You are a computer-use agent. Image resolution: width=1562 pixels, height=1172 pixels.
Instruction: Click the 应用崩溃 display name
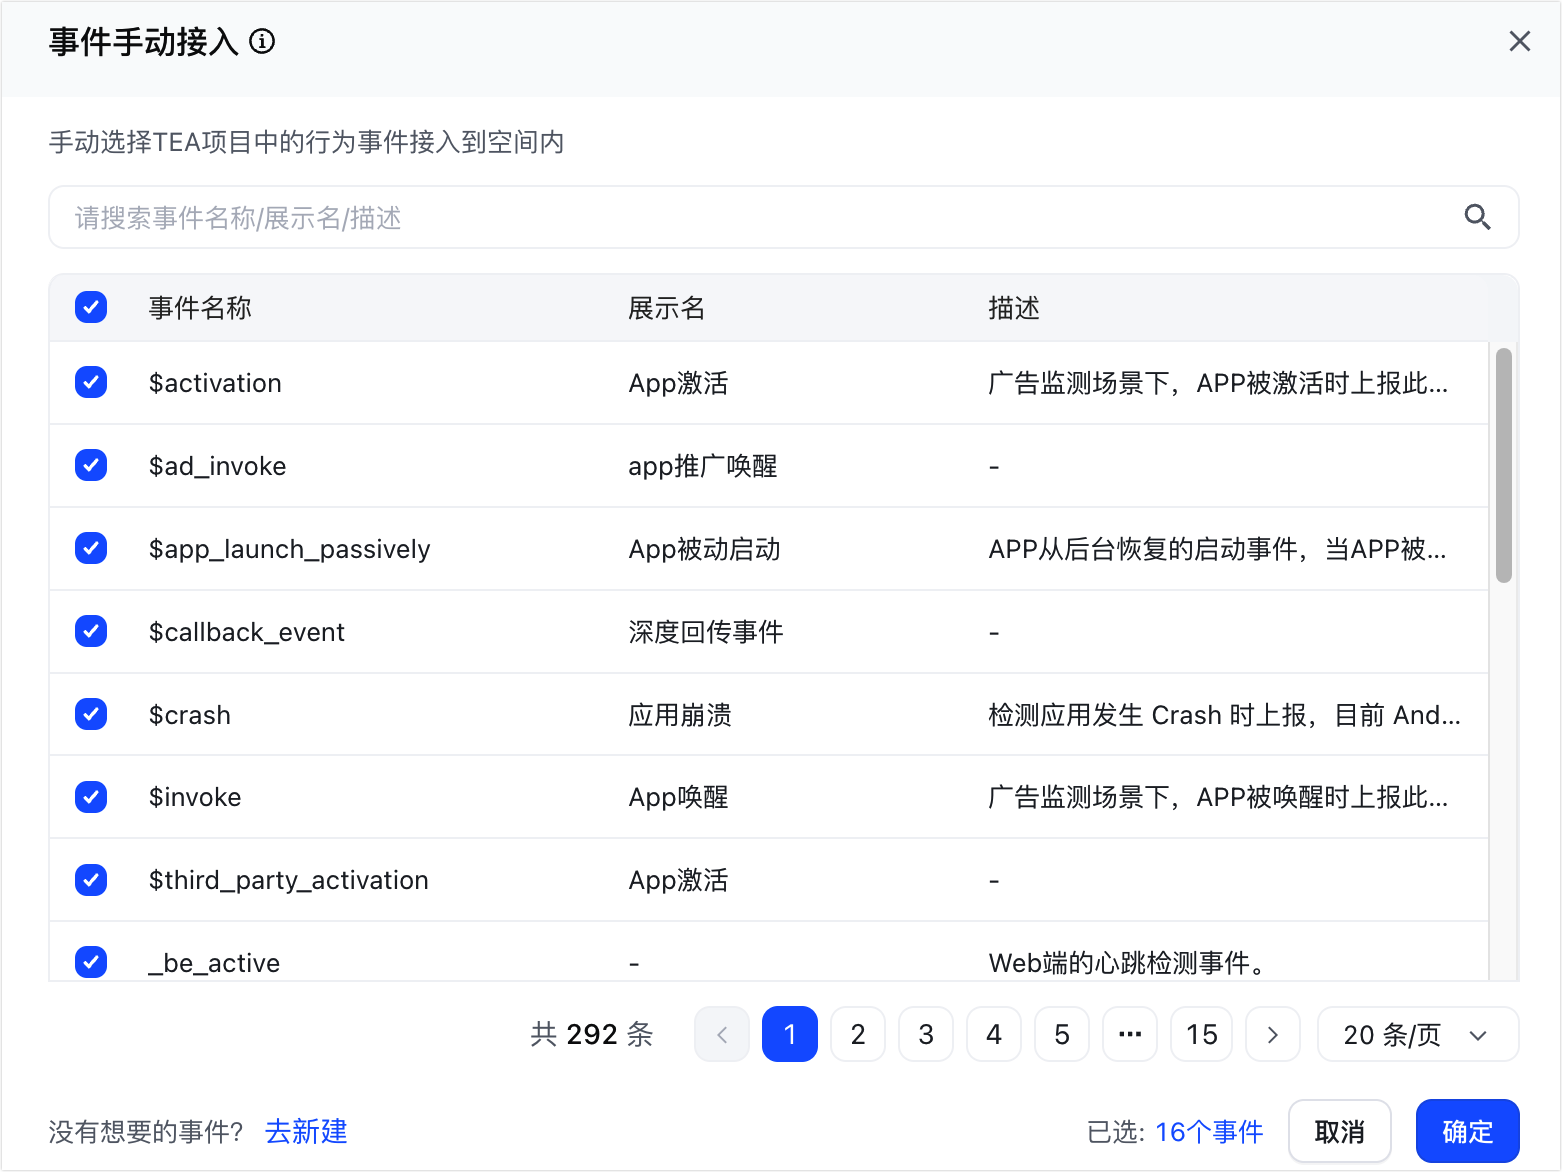[680, 715]
